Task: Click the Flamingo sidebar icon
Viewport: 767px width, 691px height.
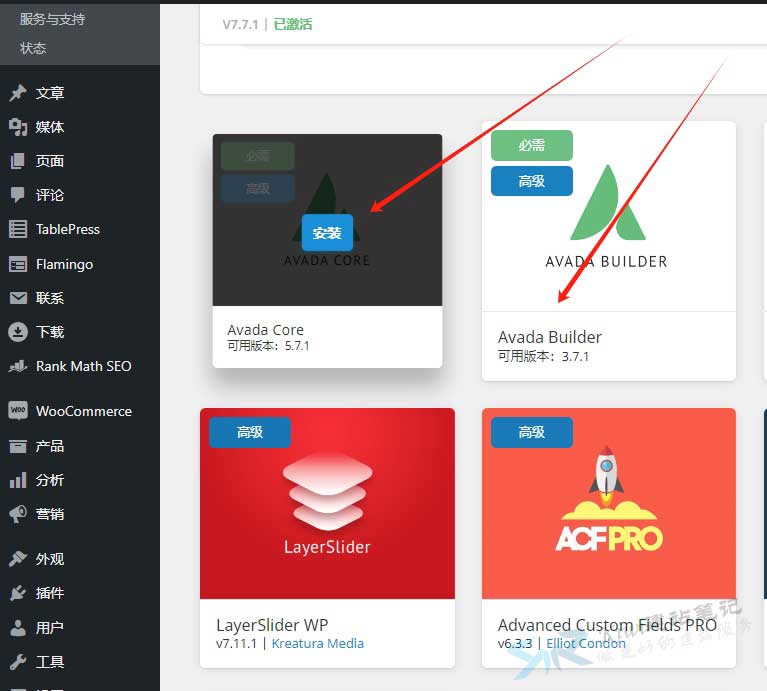Action: click(18, 265)
